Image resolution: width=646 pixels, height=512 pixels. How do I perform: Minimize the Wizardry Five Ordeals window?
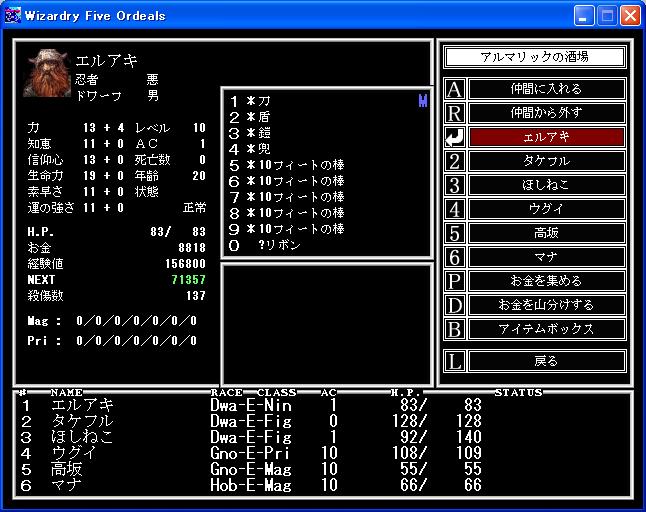(x=584, y=16)
